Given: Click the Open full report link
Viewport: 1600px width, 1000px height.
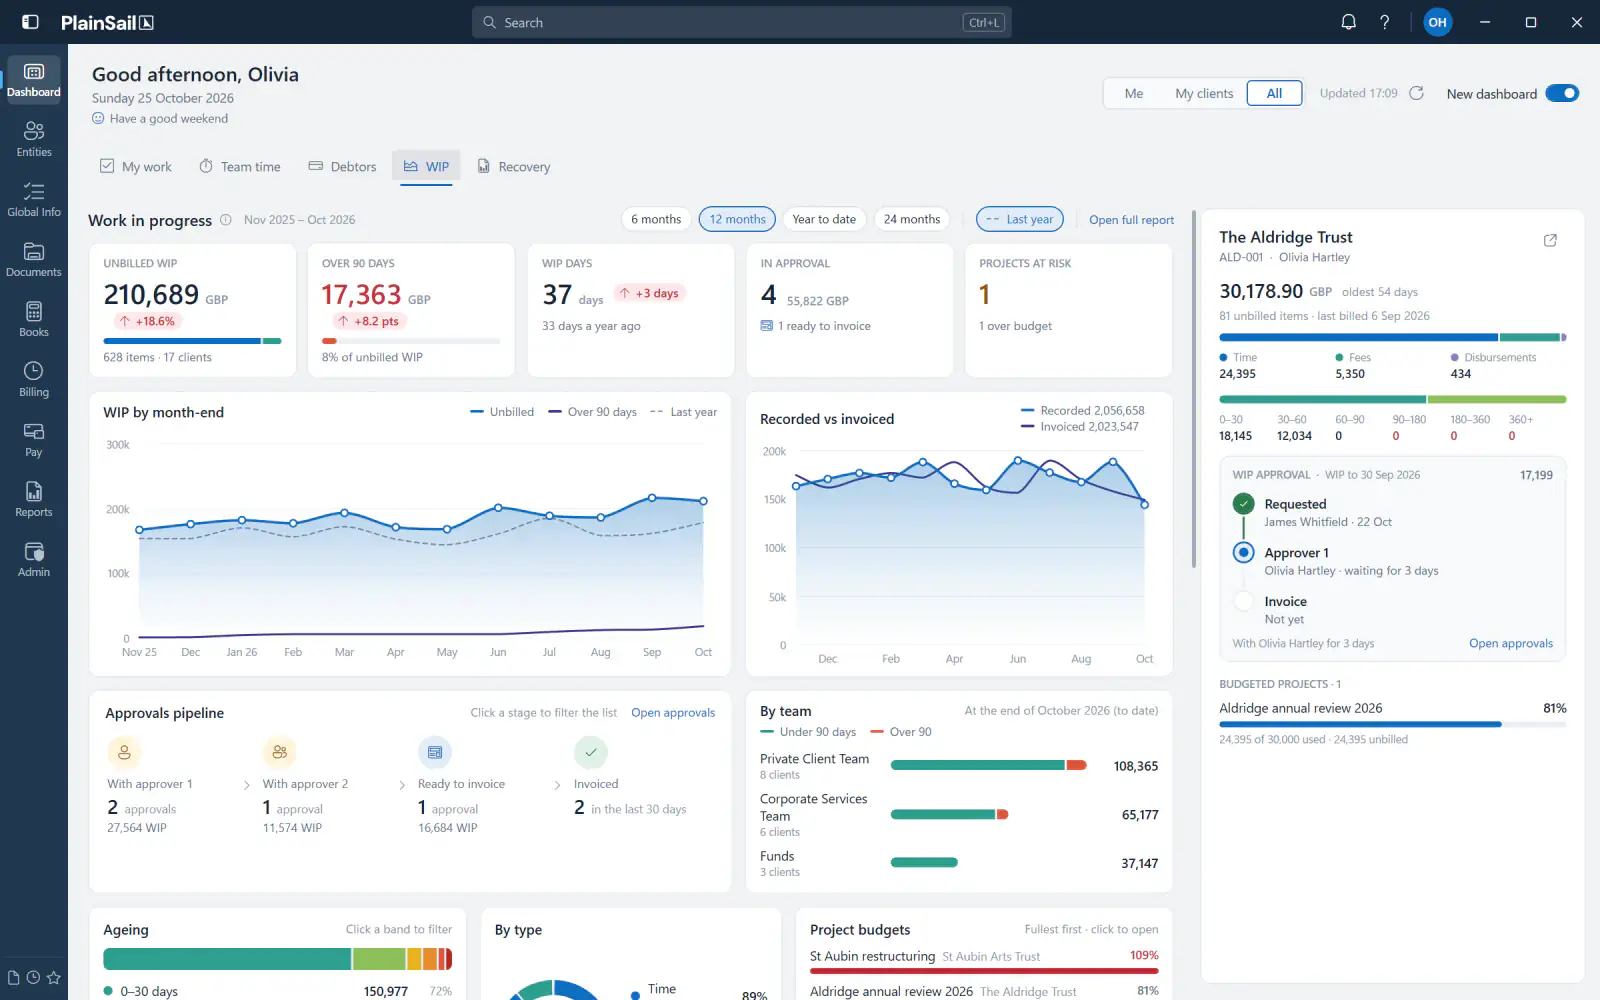Looking at the screenshot, I should click(x=1132, y=220).
